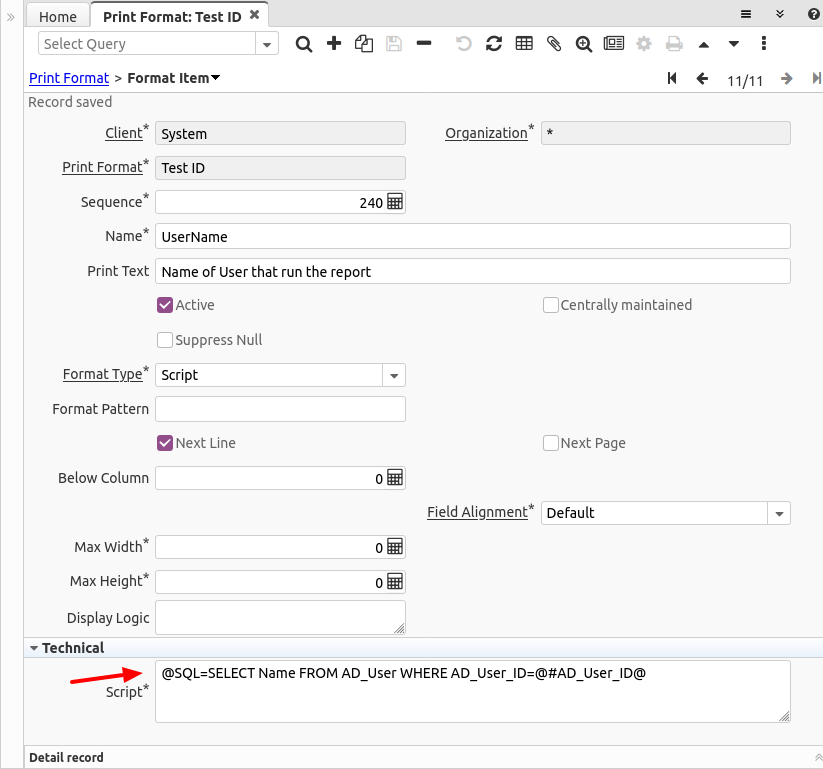Switch to grid view using table icon
This screenshot has height=769, width=823.
point(523,44)
